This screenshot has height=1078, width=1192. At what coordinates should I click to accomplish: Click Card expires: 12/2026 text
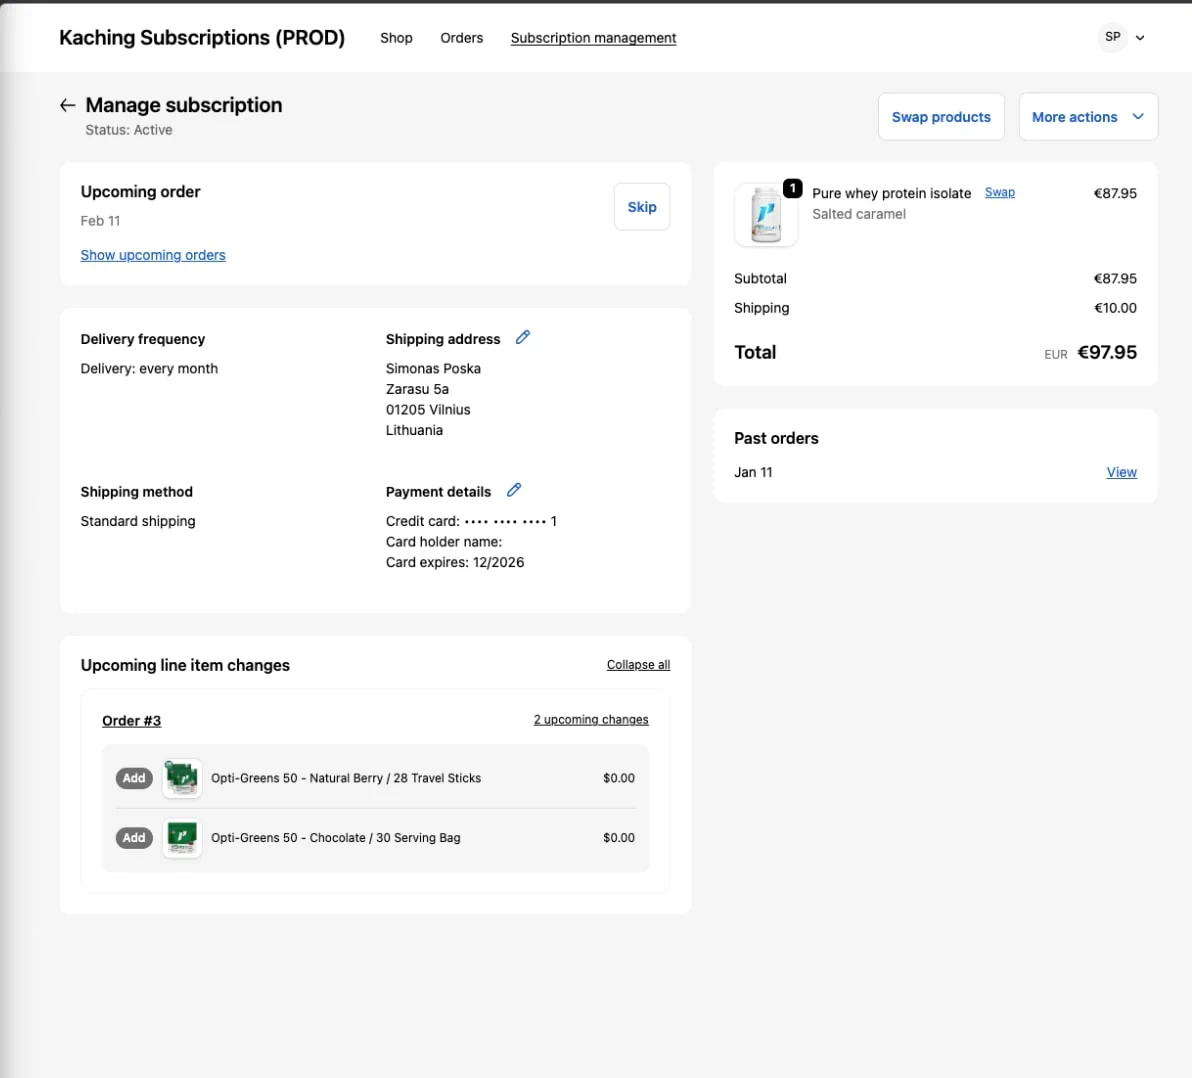point(455,563)
